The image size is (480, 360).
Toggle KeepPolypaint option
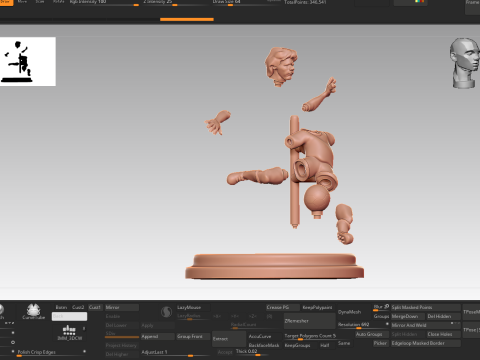point(317,307)
